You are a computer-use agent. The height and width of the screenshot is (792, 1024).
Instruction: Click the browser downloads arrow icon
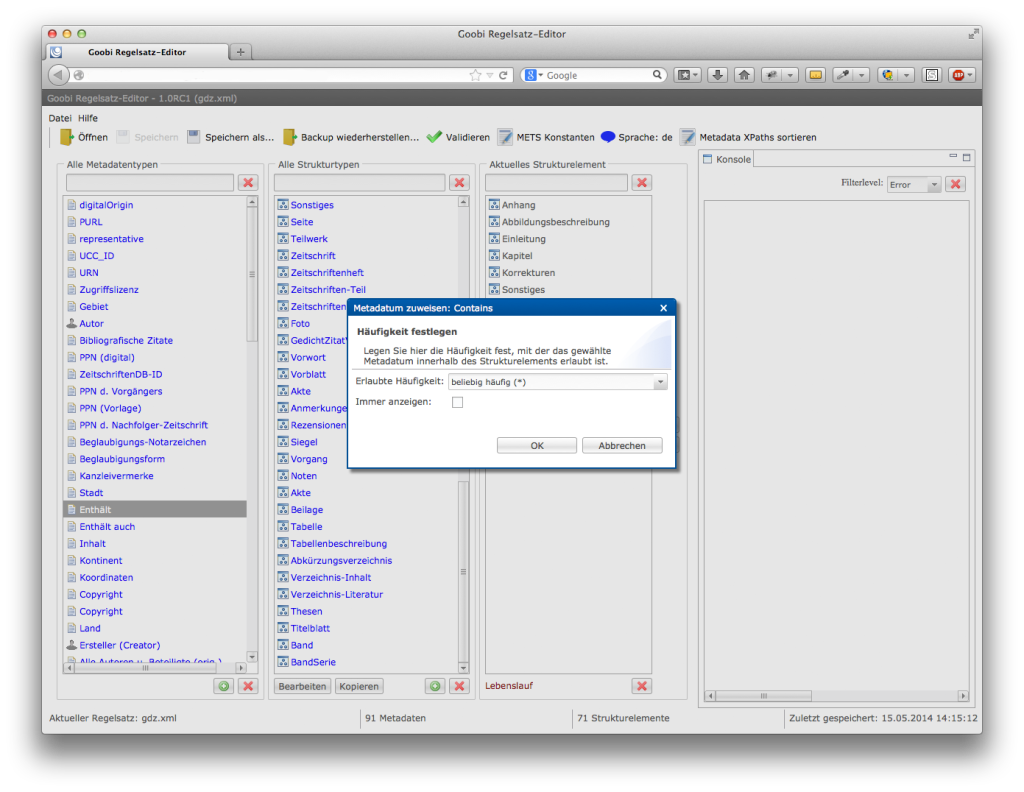[x=718, y=75]
